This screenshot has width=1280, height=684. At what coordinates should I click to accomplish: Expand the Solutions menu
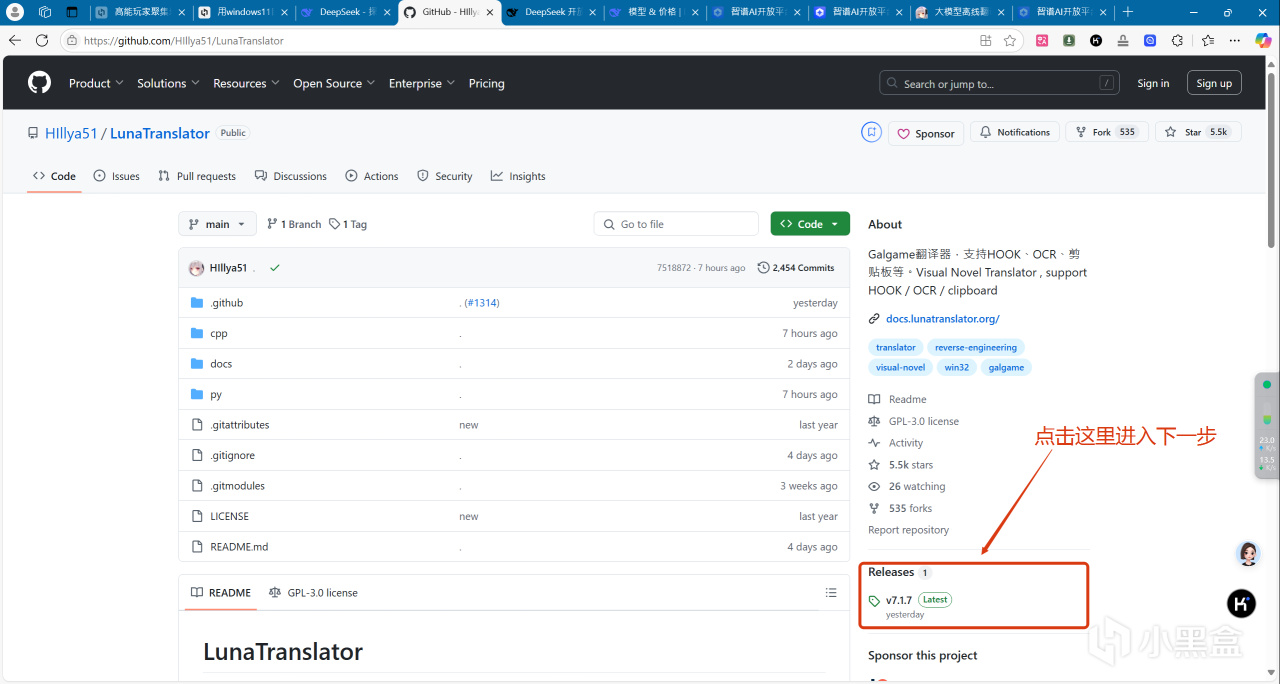point(168,83)
